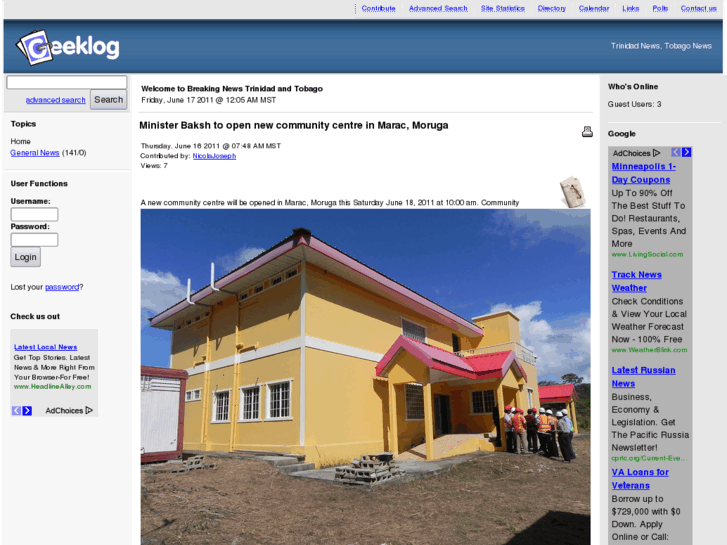Image resolution: width=727 pixels, height=545 pixels.
Task: Click left ad's previous arrow
Action: [x=16, y=410]
